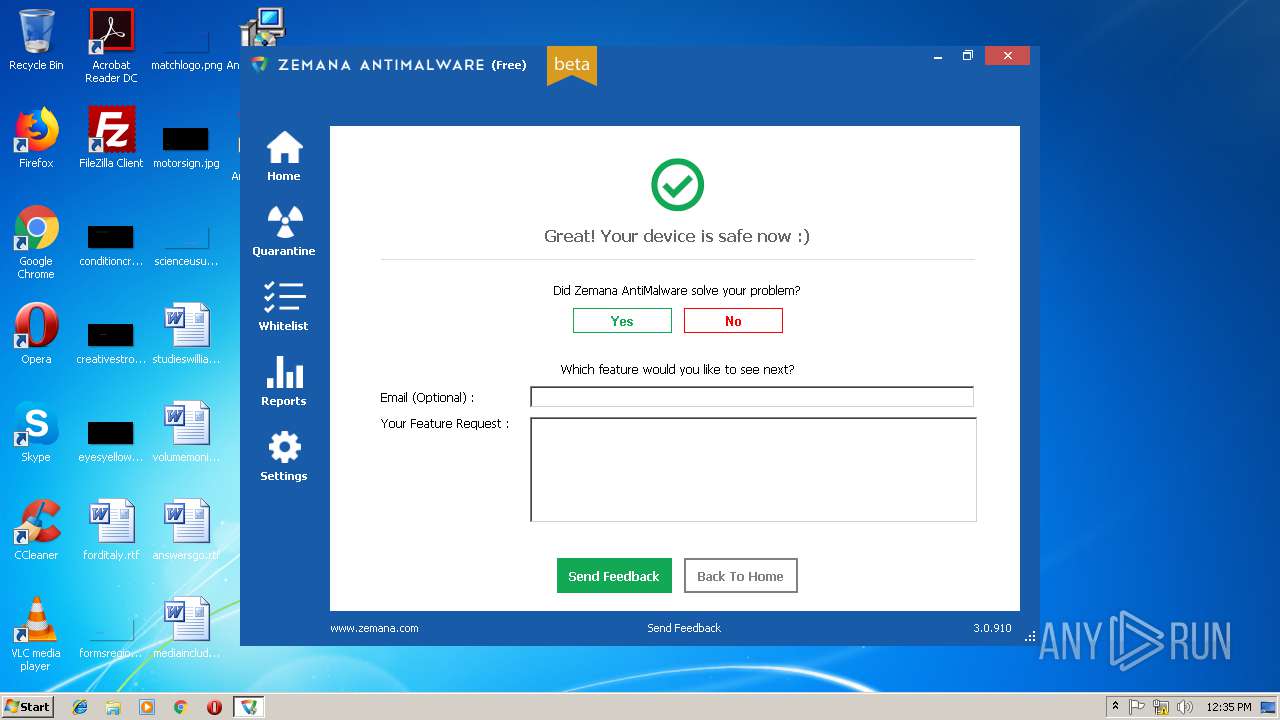Answer Yes to the problem solved question
The width and height of the screenshot is (1280, 720).
[x=622, y=321]
